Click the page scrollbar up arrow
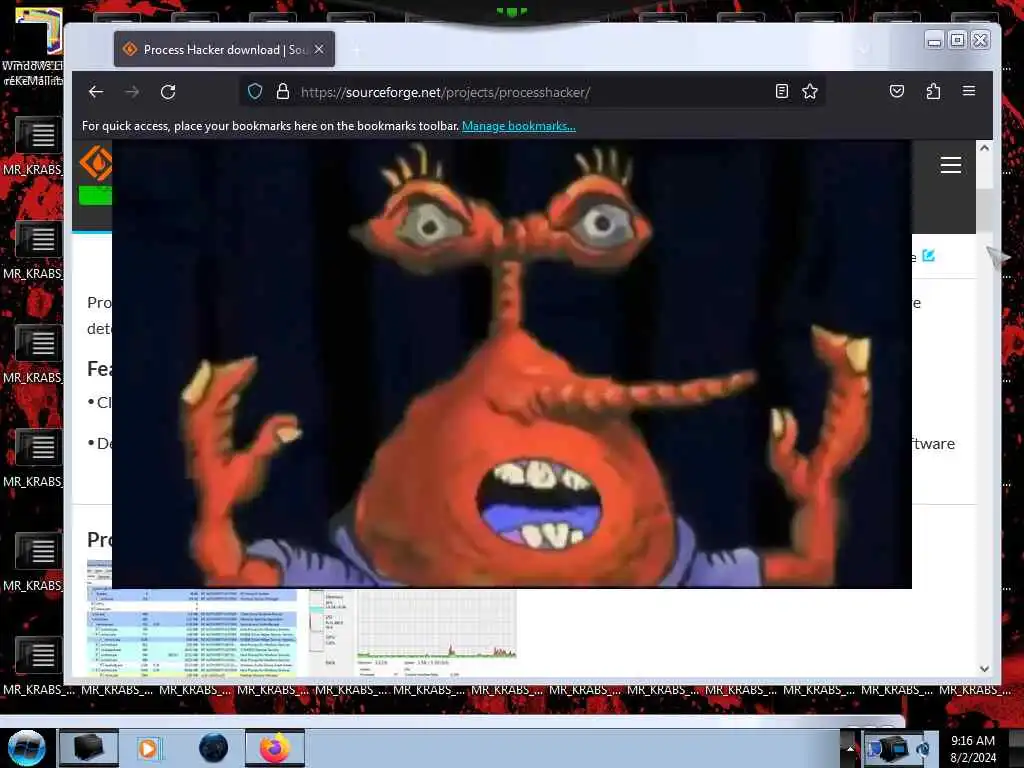This screenshot has width=1024, height=768. (984, 149)
